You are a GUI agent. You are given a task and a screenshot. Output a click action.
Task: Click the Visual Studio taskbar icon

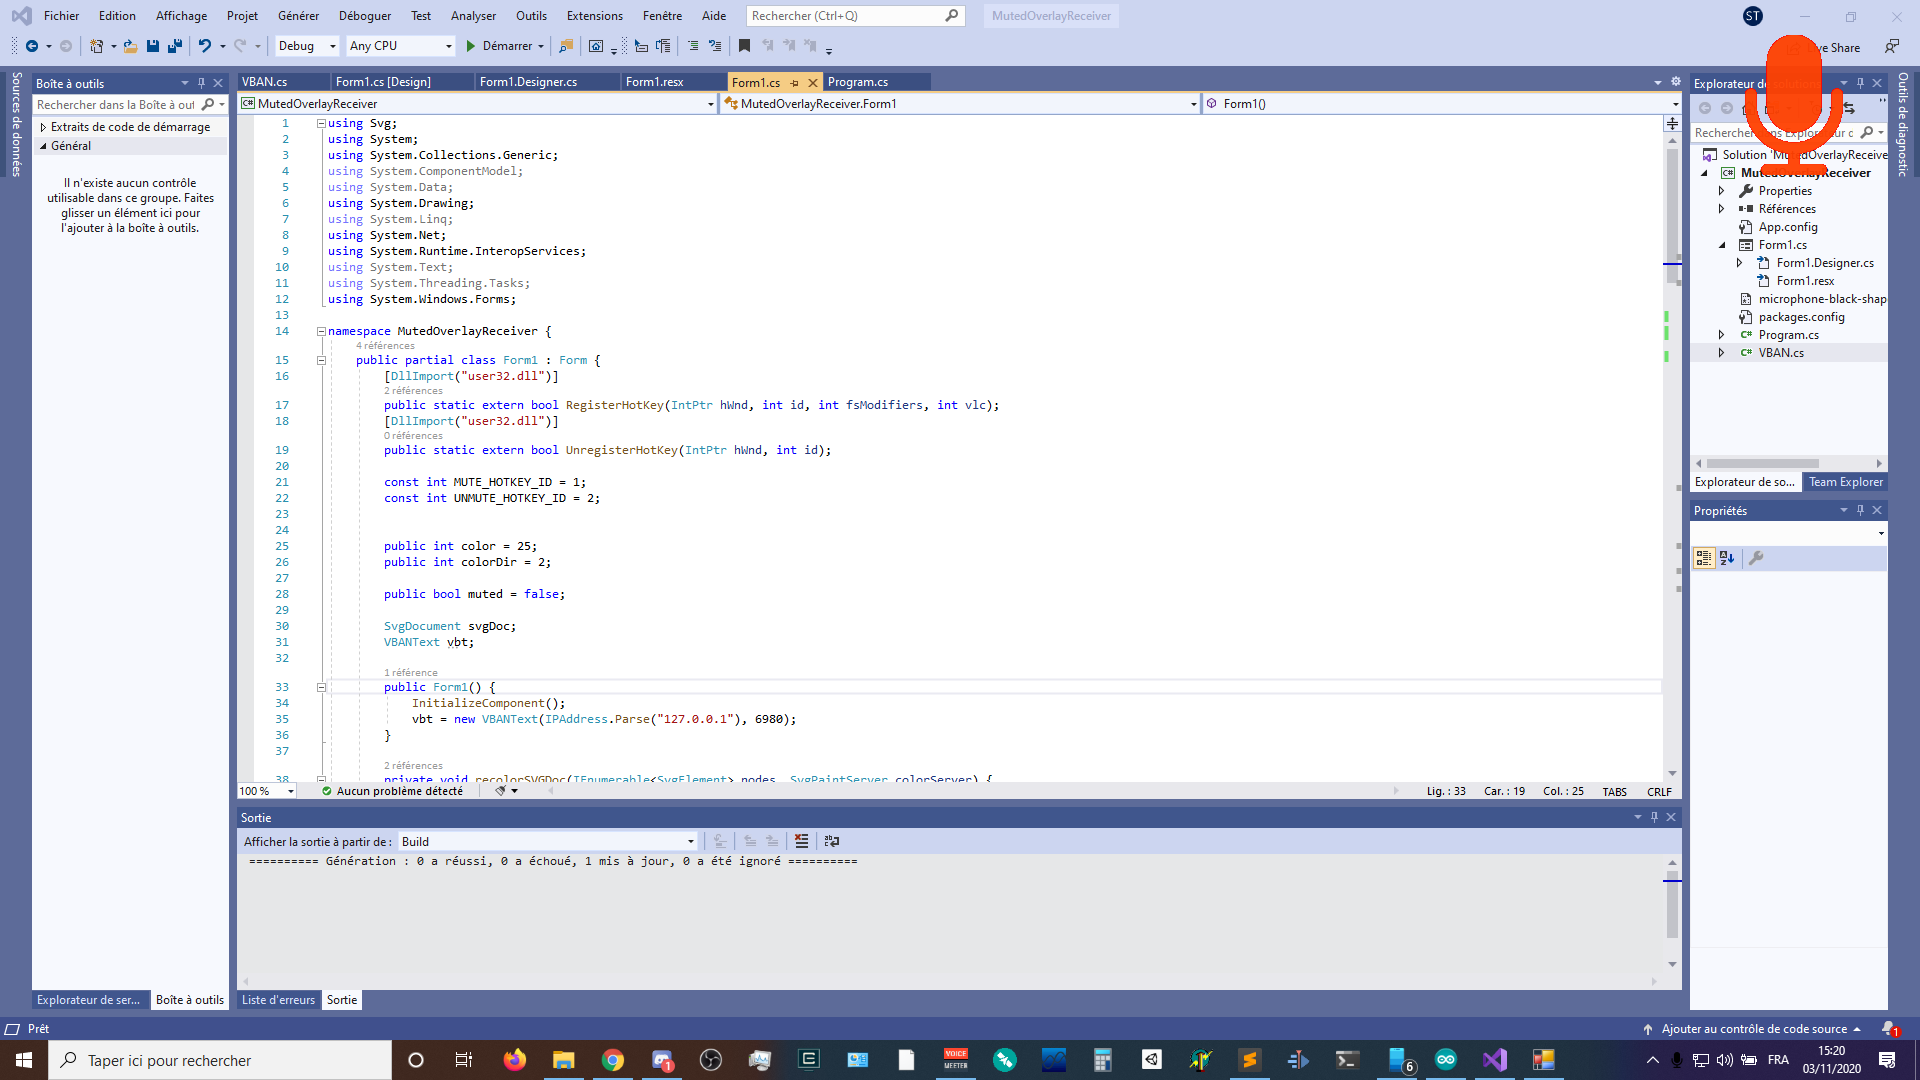[x=1495, y=1060]
